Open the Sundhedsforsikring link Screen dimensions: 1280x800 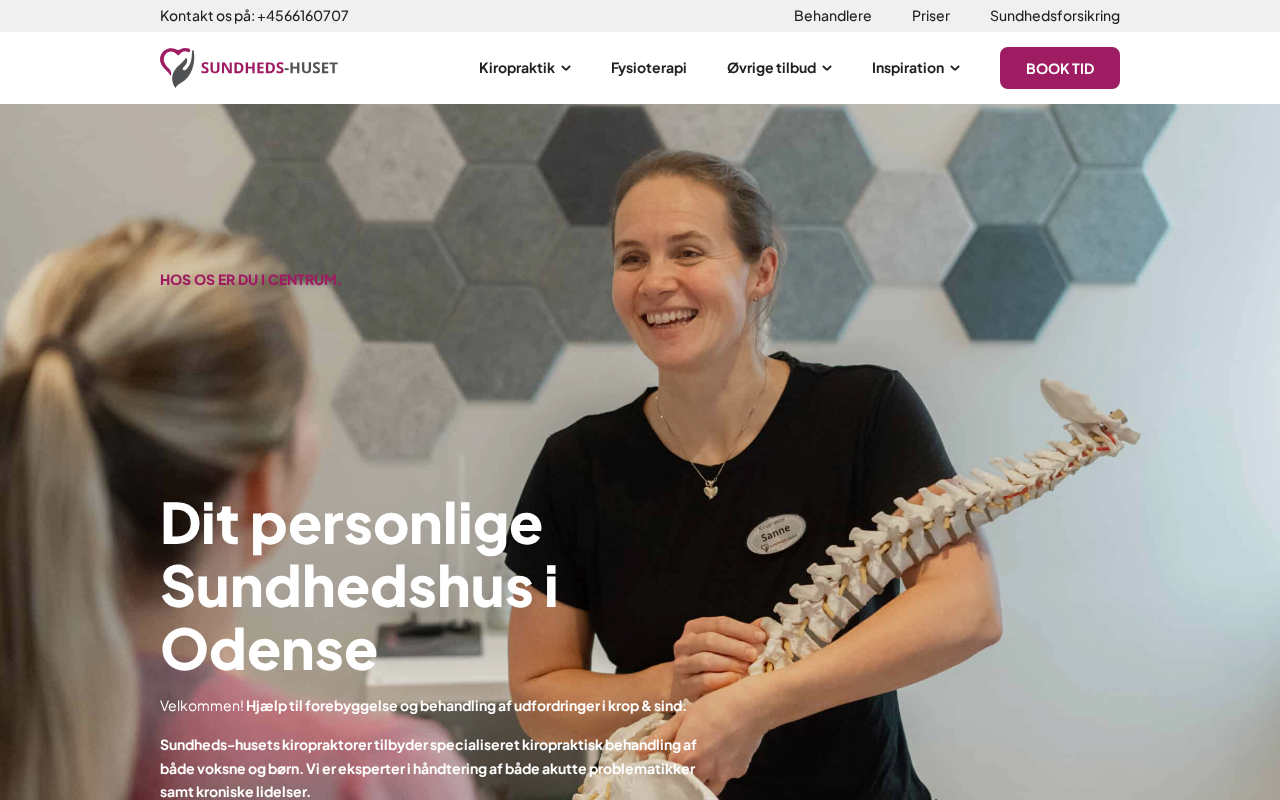pos(1055,16)
